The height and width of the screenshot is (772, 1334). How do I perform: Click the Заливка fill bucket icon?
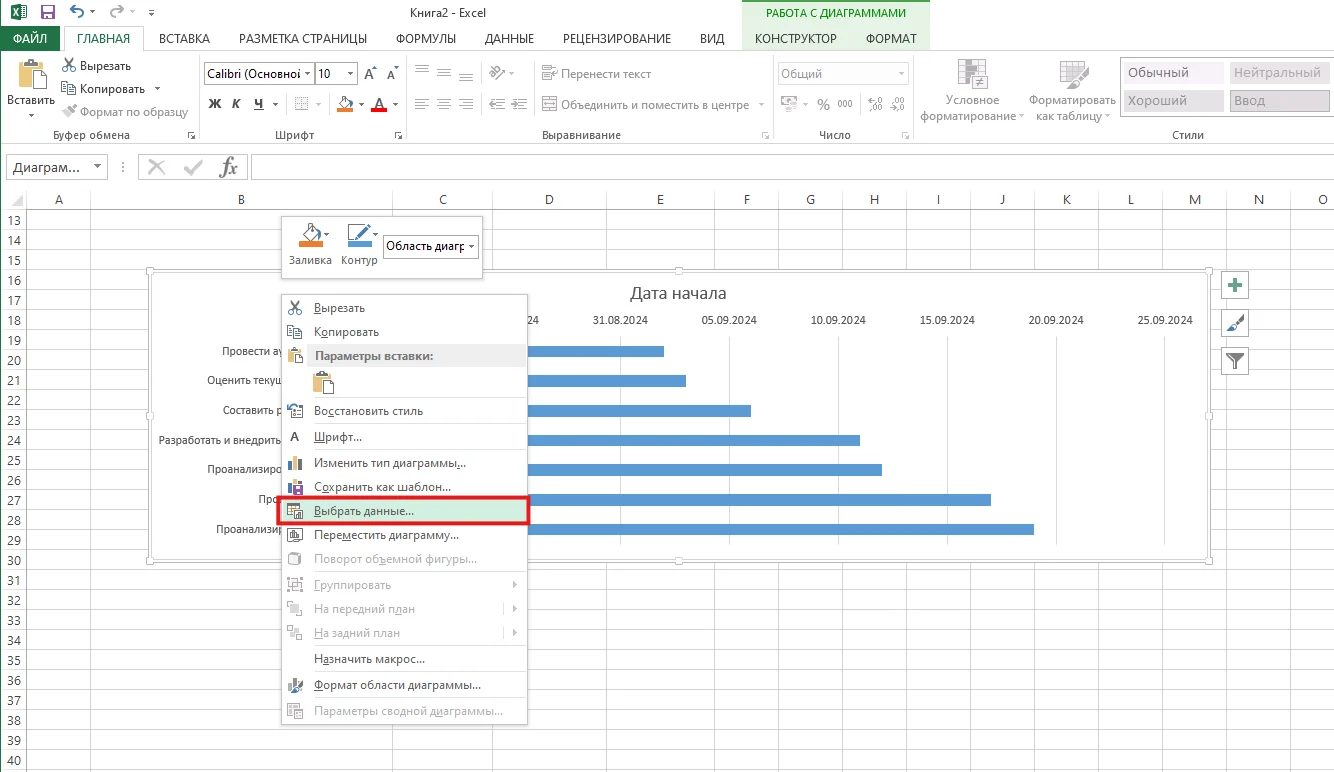310,235
